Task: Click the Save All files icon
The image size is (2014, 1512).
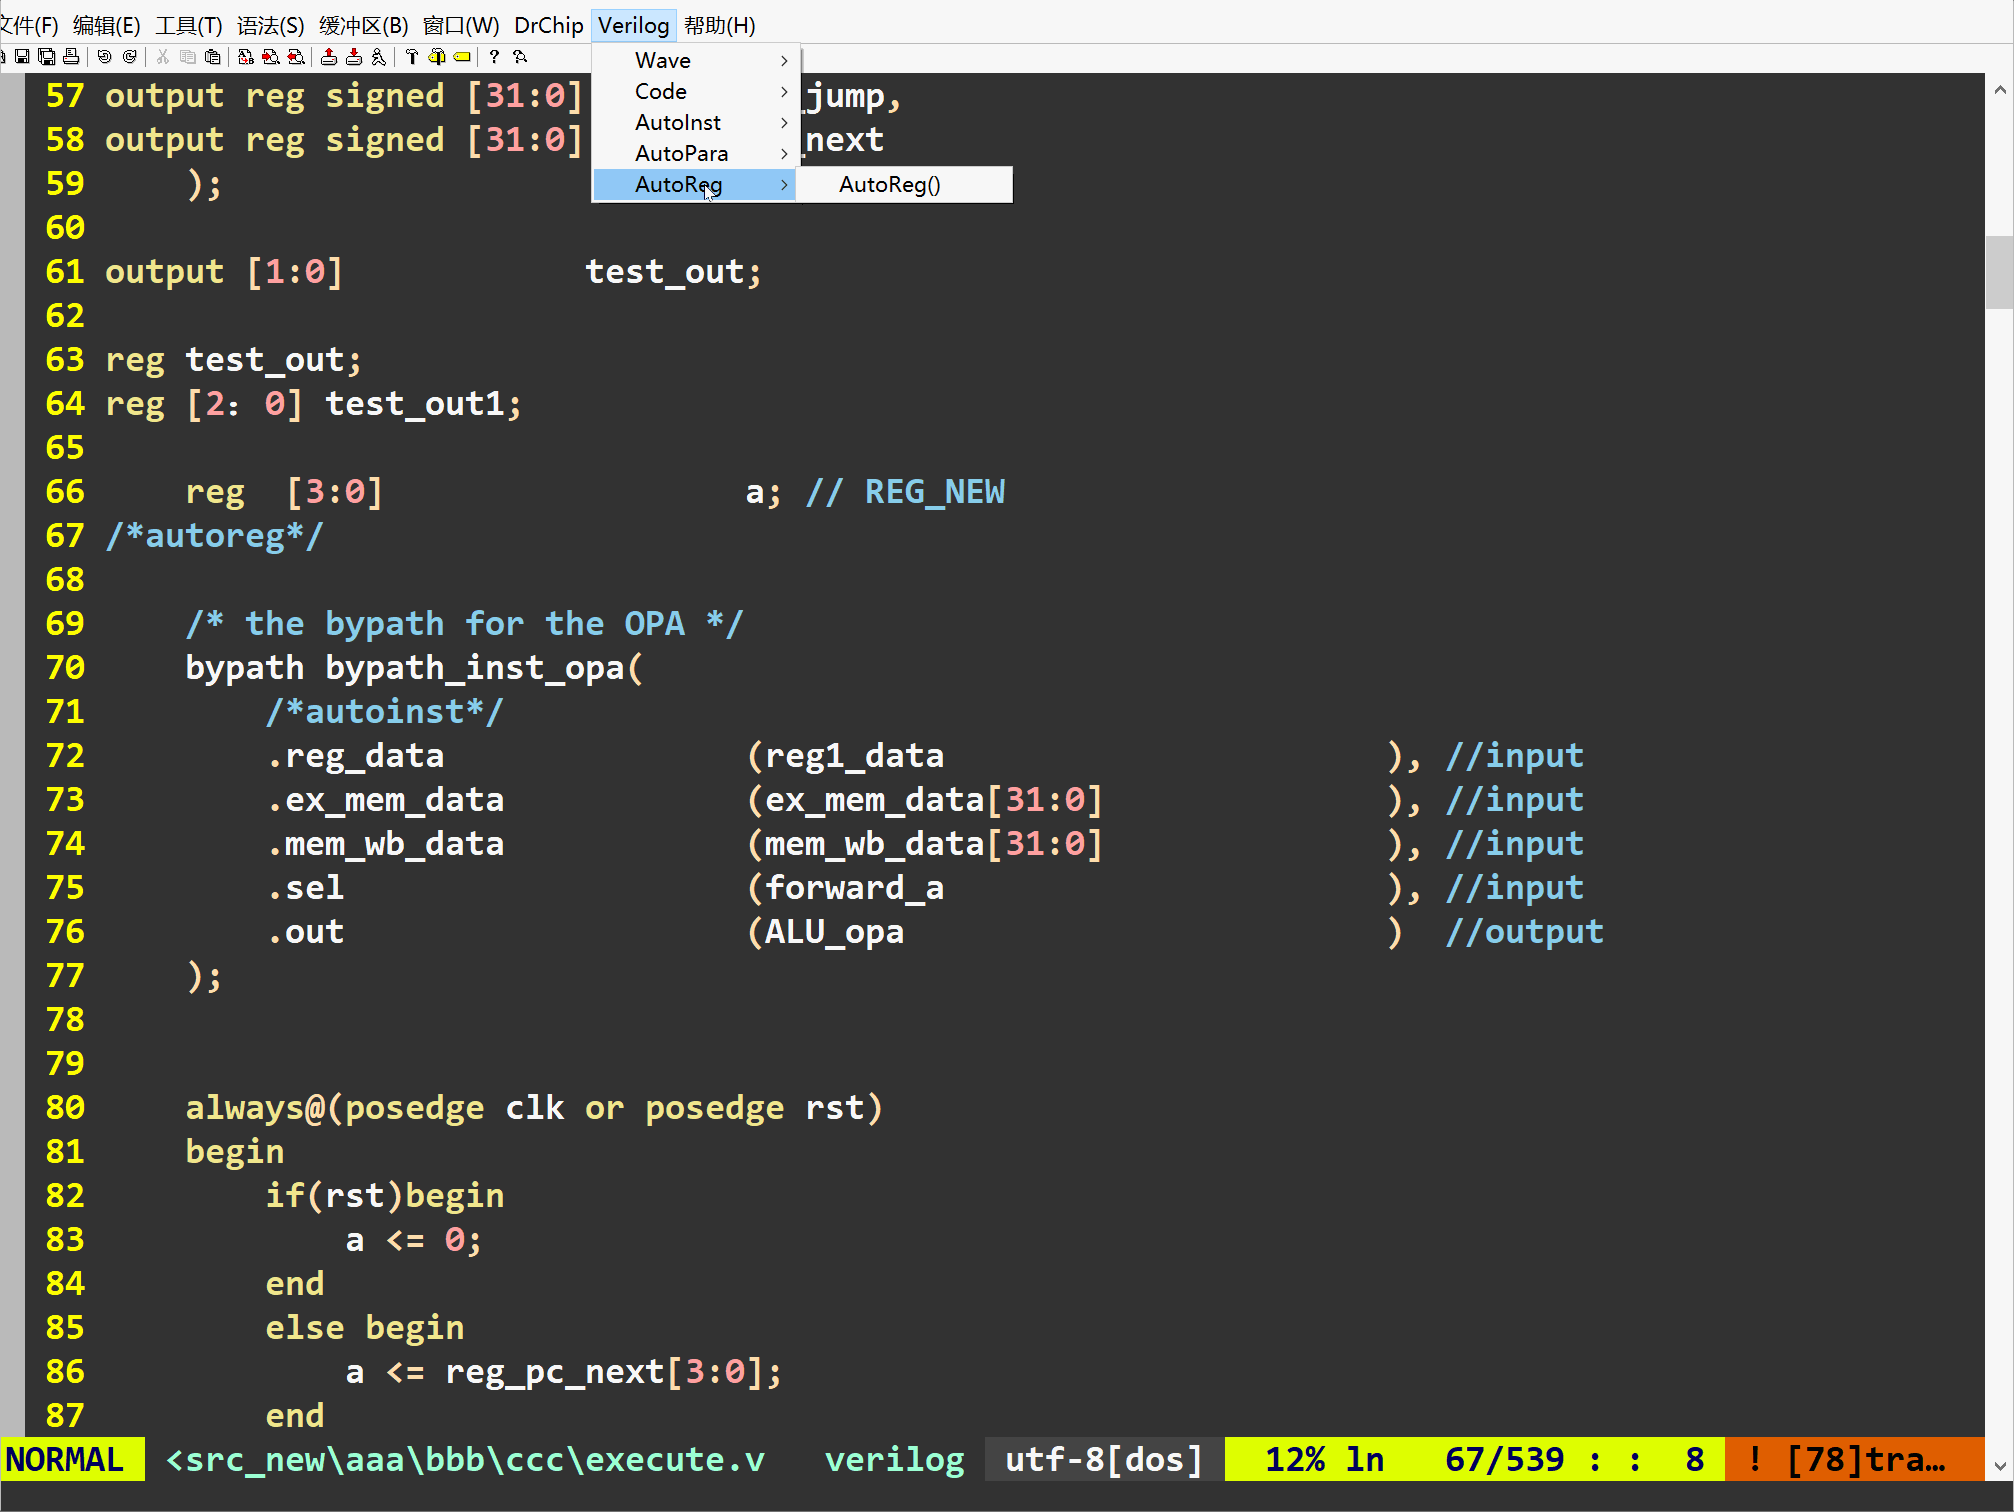Action: (x=46, y=57)
